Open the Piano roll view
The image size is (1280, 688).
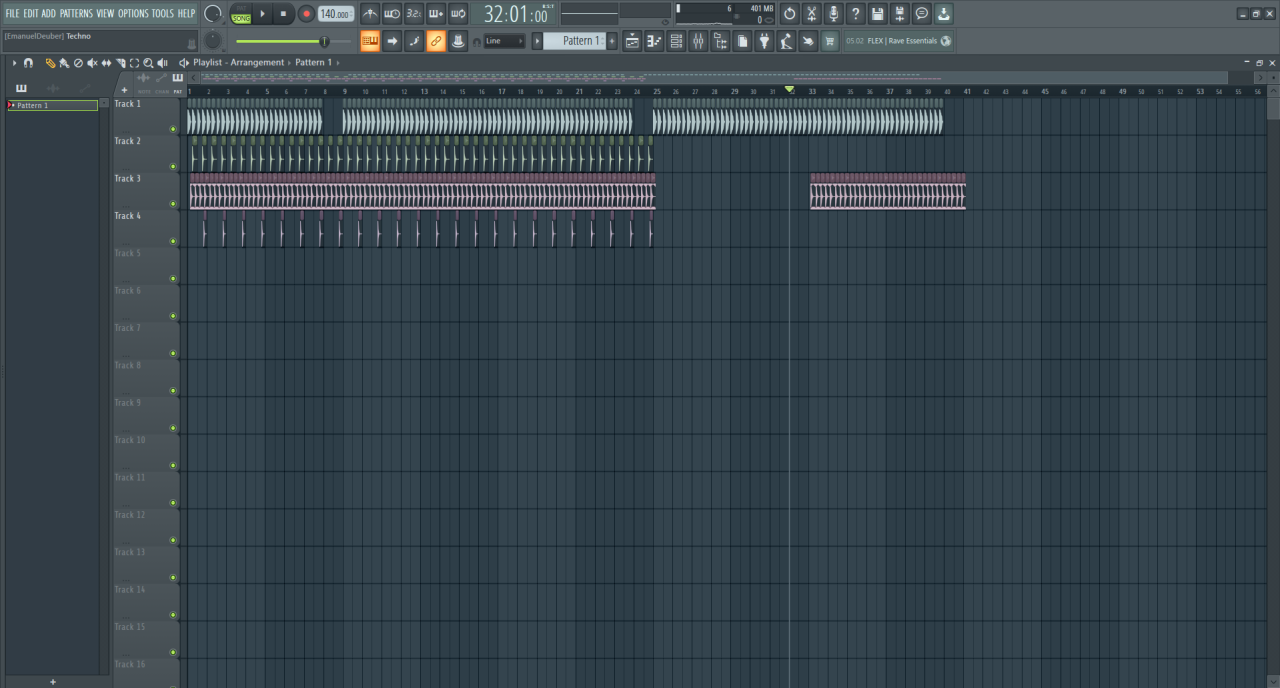pos(654,41)
